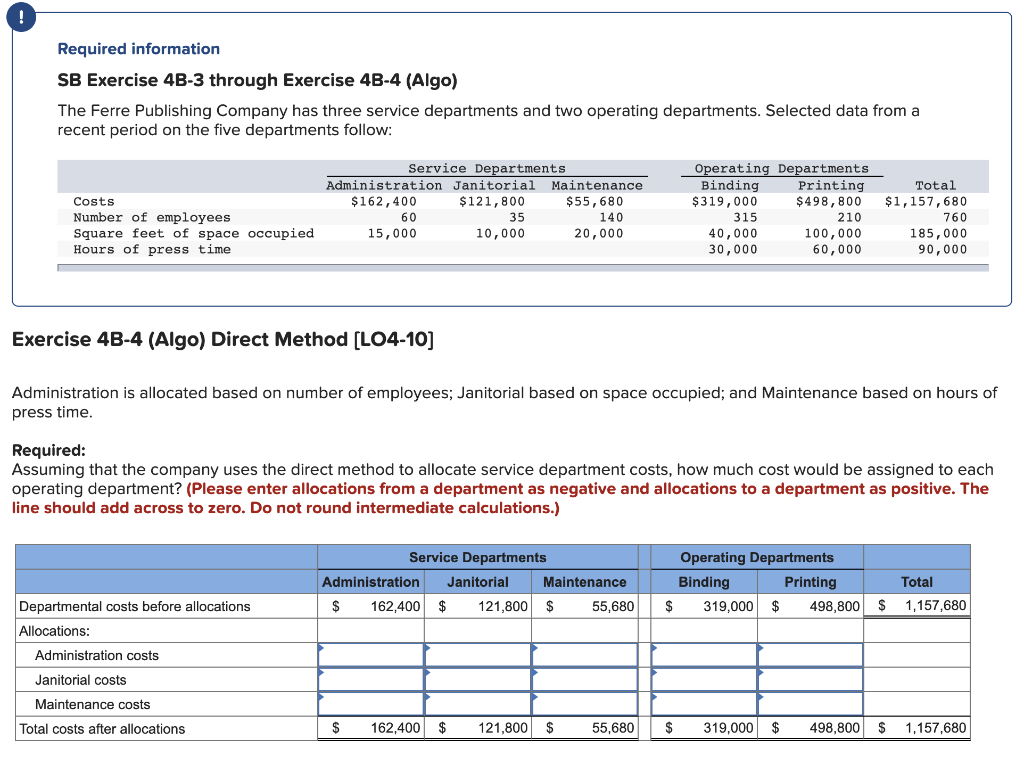Viewport: 1024px width, 772px height.
Task: Click hint marker in Administration costs Printing cell
Action: (760, 649)
